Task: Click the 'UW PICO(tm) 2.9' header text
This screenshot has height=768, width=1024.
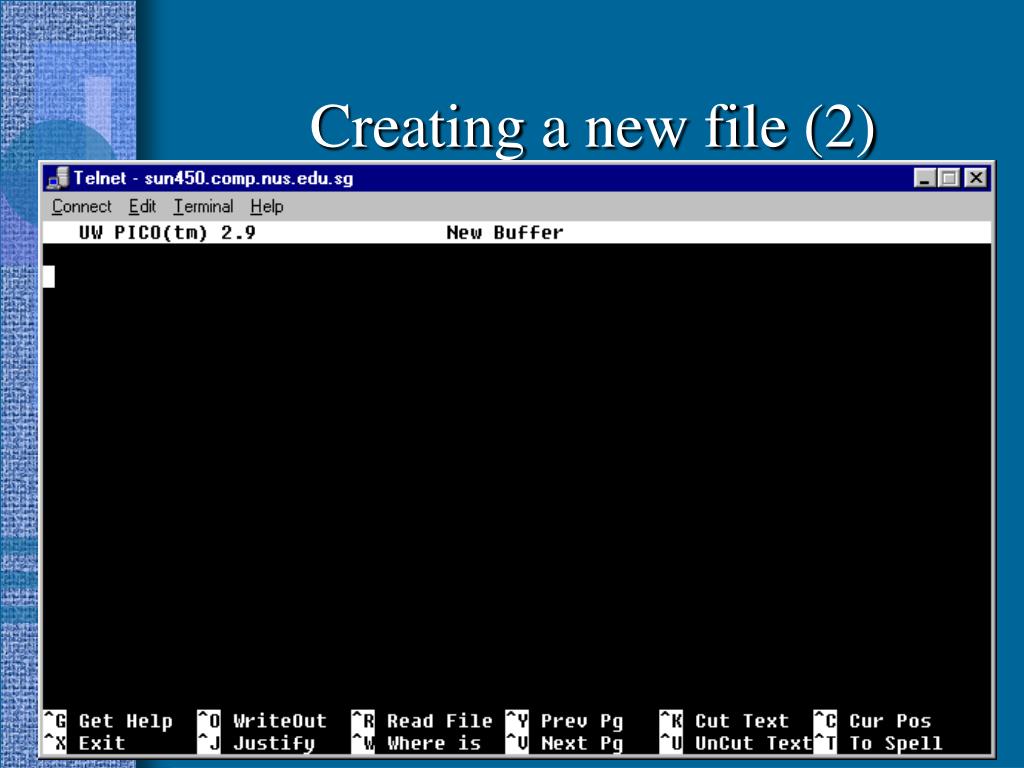Action: pyautogui.click(x=167, y=232)
